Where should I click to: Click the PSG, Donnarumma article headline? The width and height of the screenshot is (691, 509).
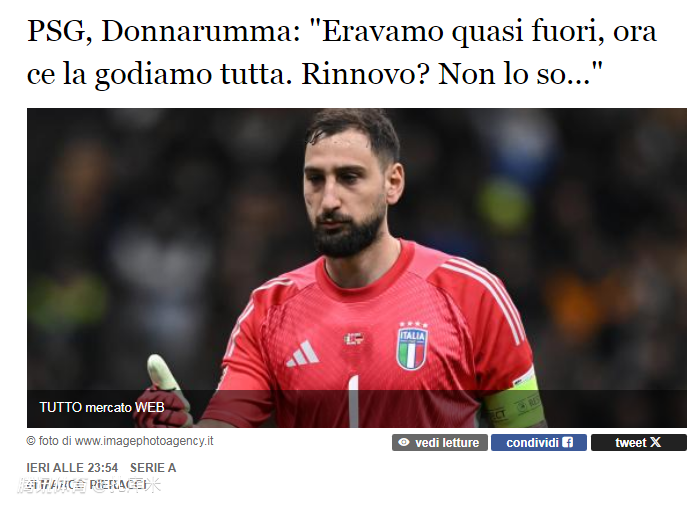point(342,52)
